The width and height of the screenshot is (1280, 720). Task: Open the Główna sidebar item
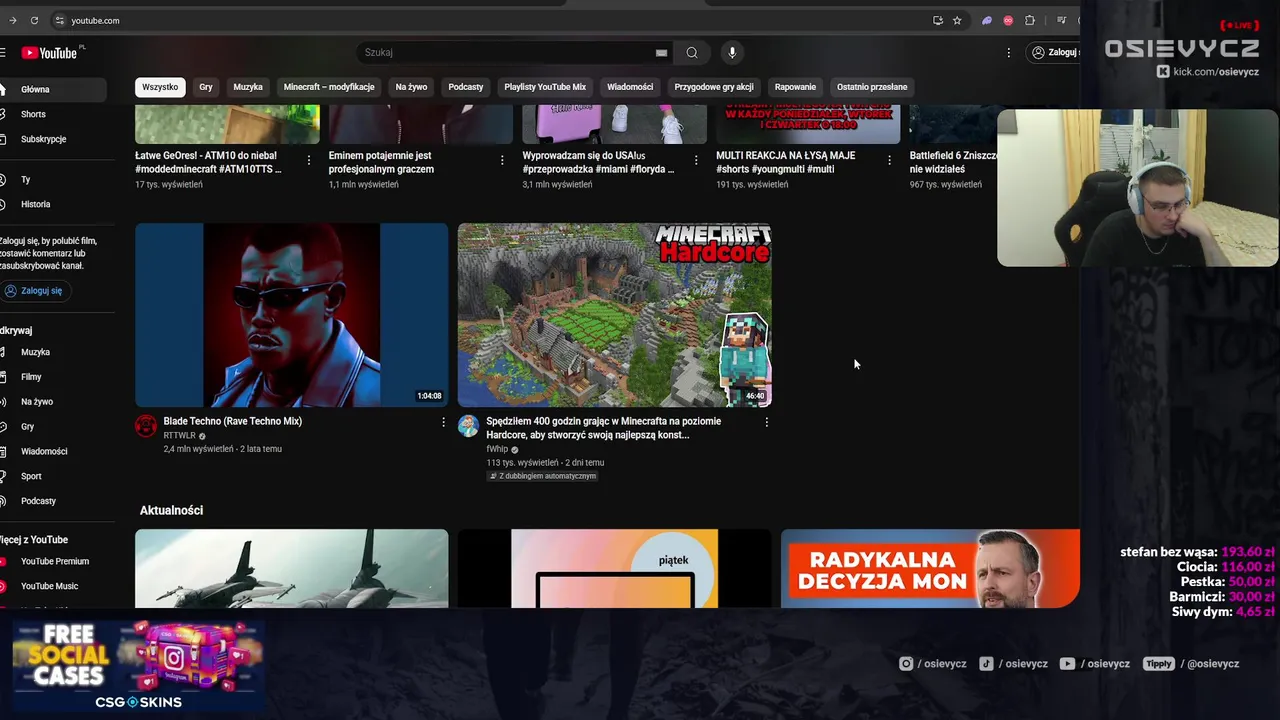click(x=53, y=89)
